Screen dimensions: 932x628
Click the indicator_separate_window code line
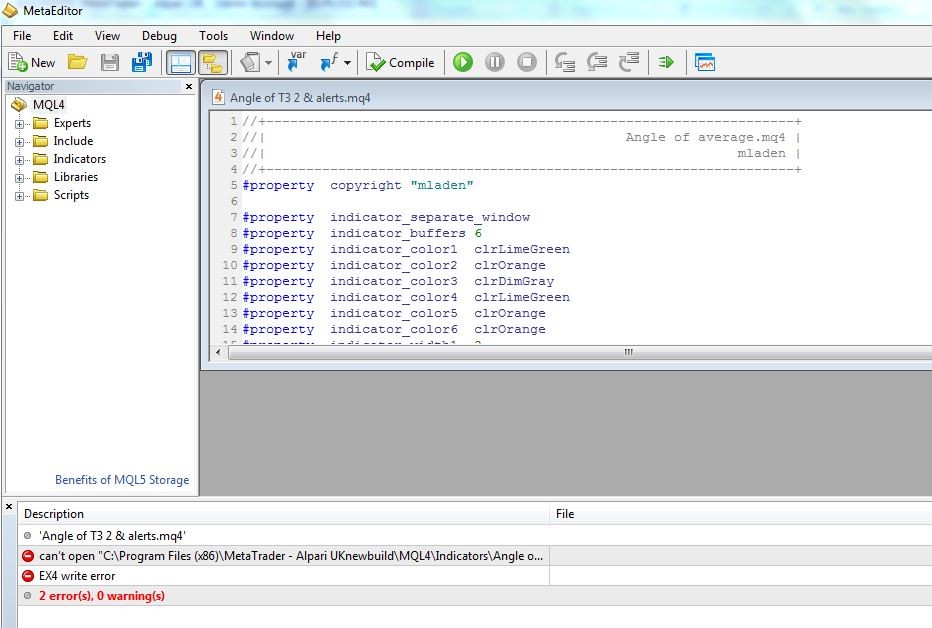point(386,217)
